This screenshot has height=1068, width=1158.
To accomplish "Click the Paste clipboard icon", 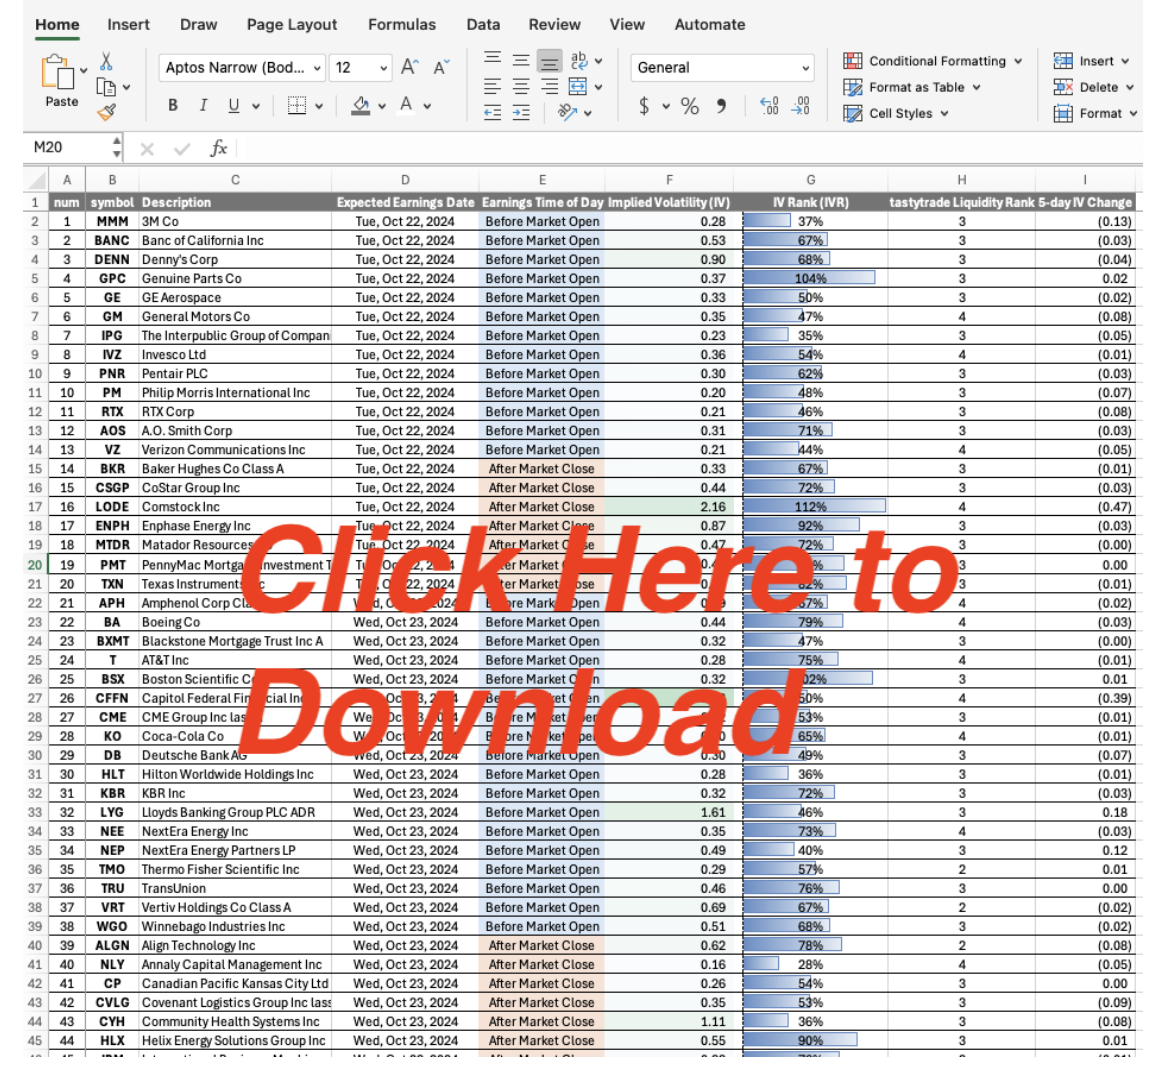I will point(58,72).
